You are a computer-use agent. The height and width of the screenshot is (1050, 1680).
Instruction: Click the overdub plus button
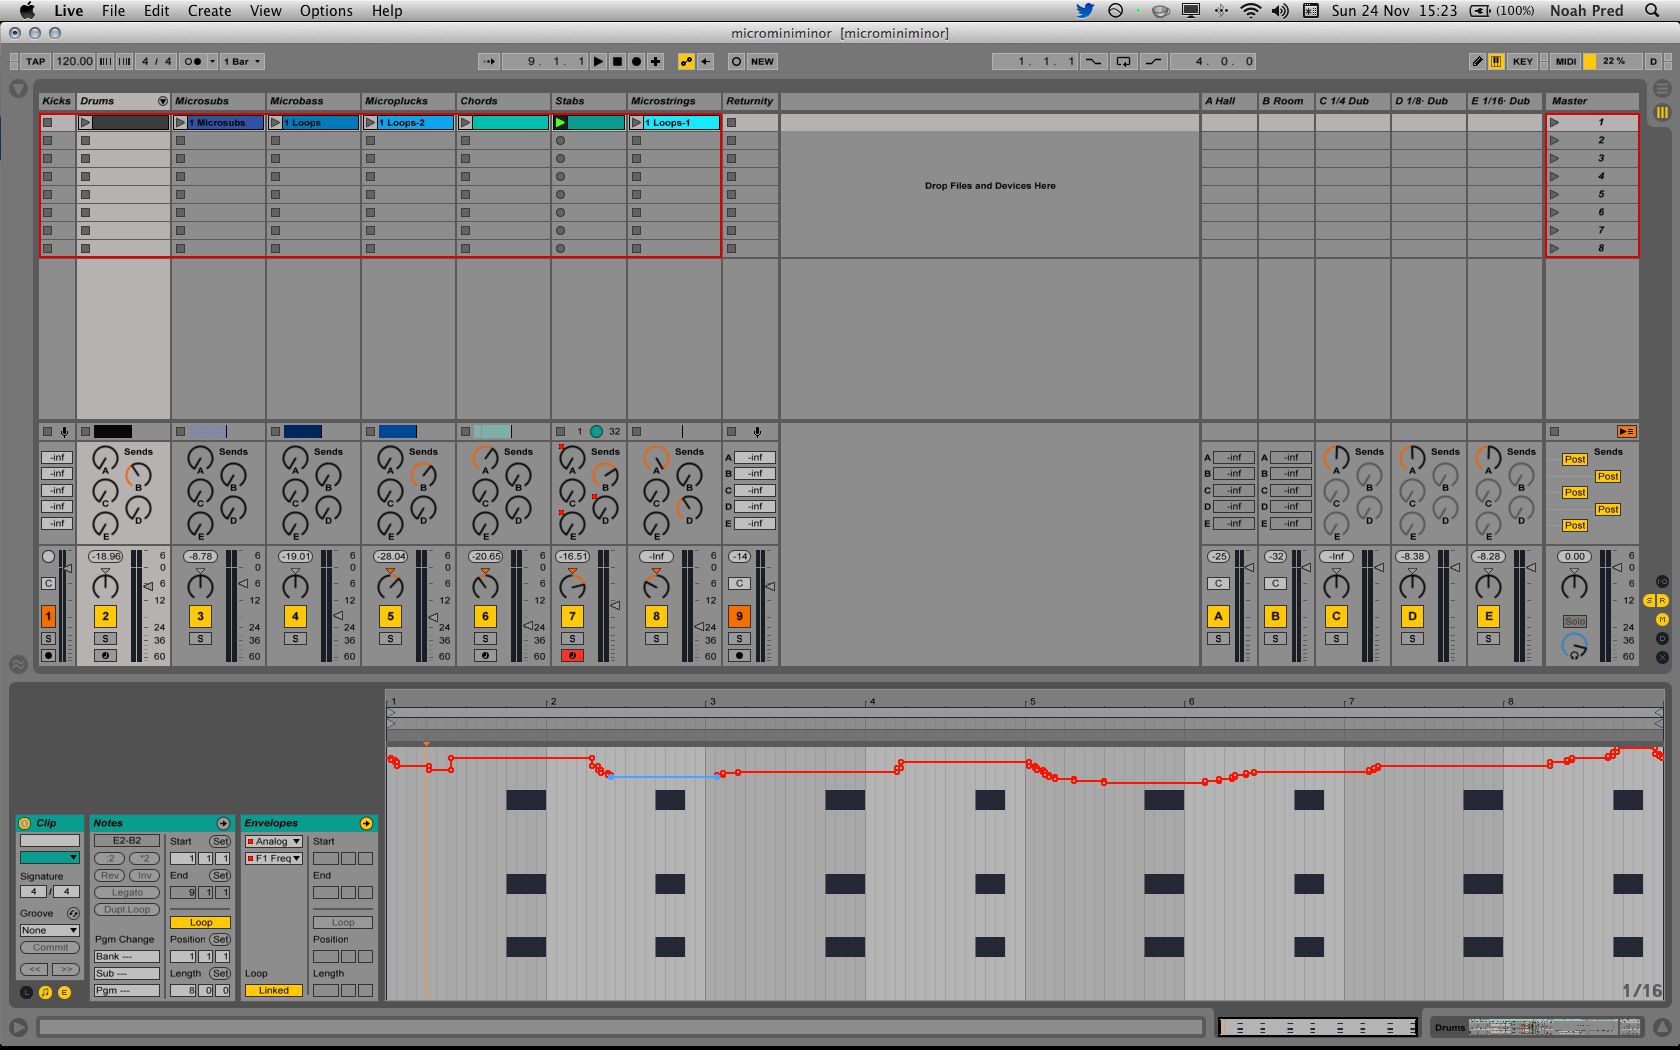[x=656, y=61]
